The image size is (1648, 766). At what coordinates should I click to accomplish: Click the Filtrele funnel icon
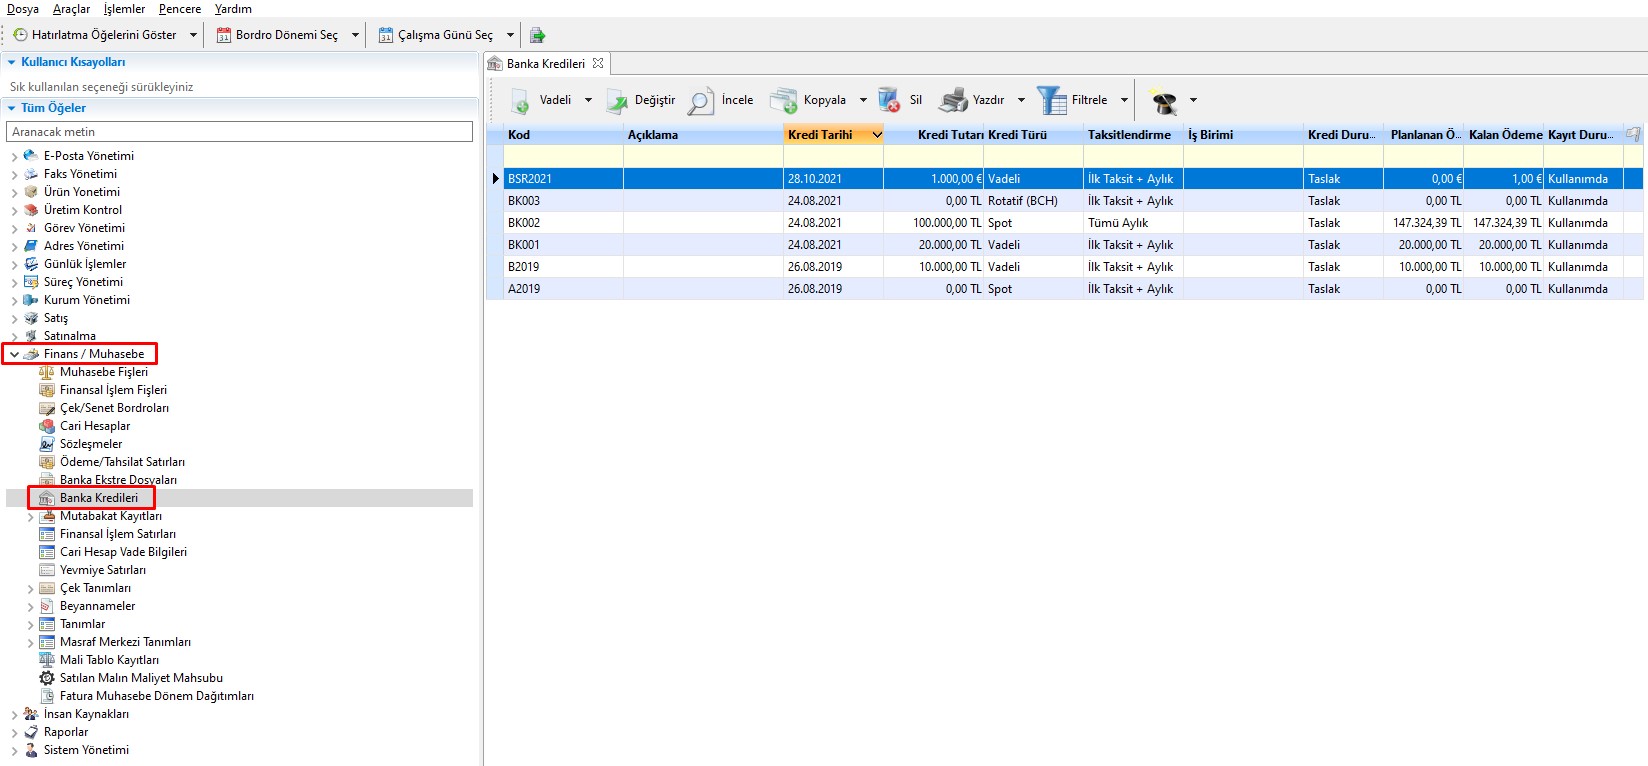(x=1051, y=100)
